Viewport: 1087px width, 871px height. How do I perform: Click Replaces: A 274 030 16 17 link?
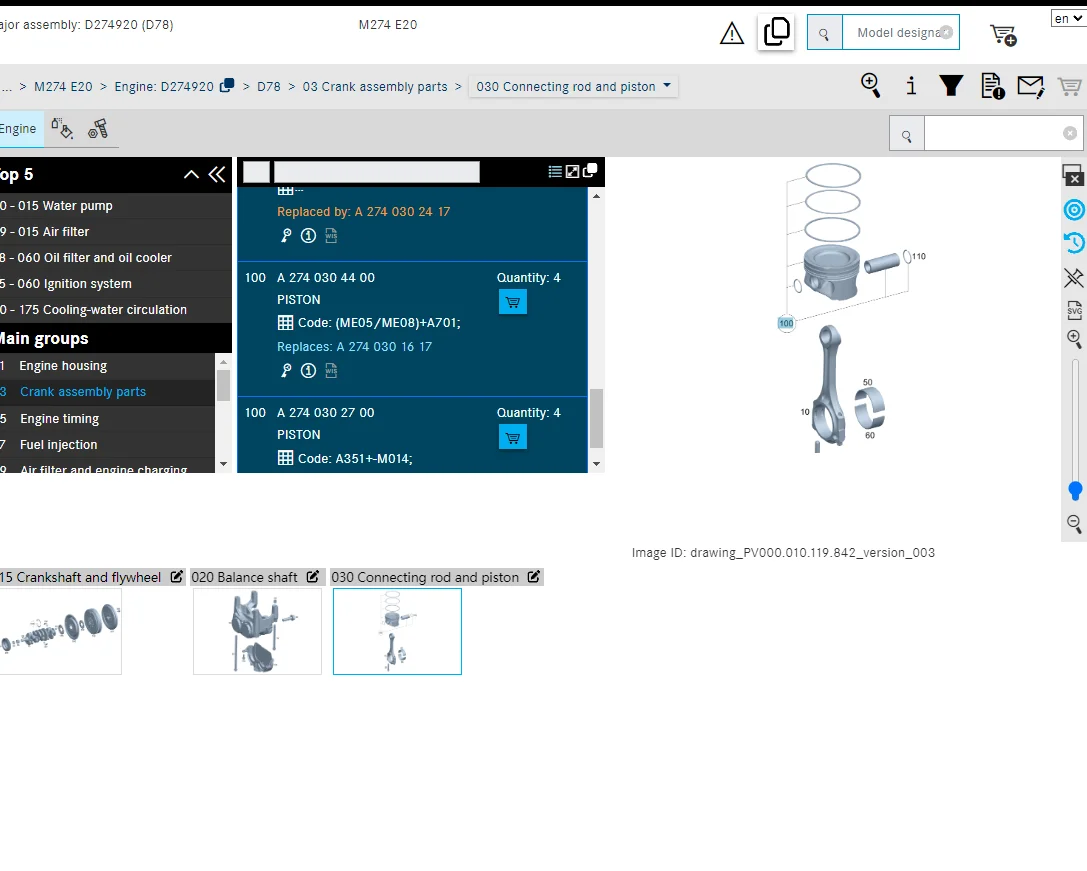tap(354, 347)
